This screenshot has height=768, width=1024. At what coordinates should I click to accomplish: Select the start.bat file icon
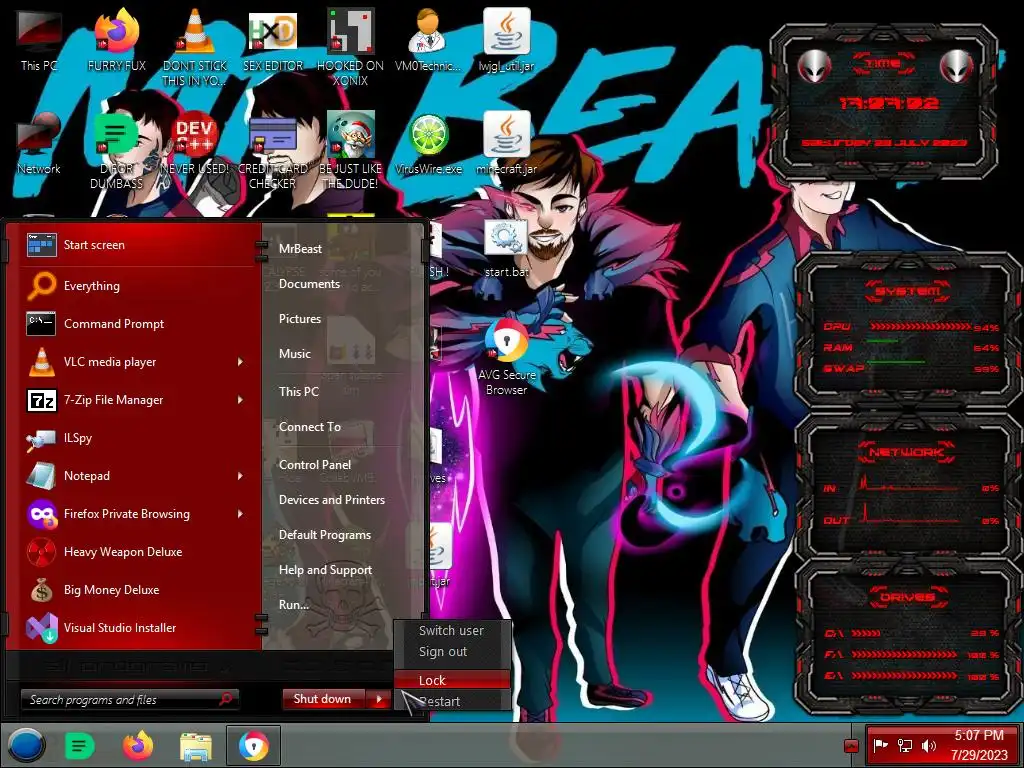506,248
